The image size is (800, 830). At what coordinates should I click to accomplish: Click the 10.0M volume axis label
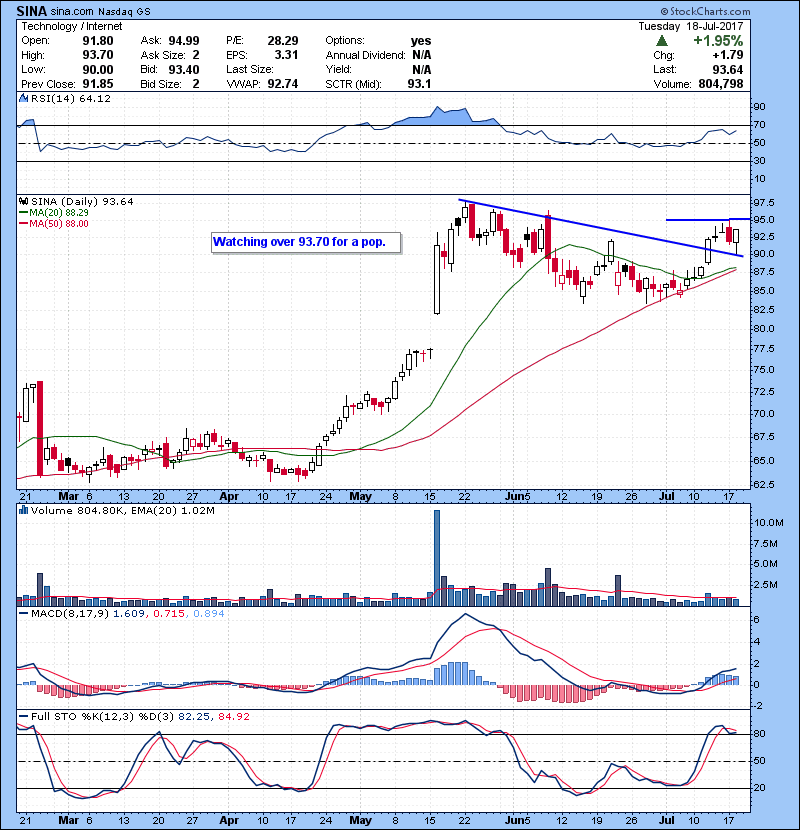(x=768, y=523)
